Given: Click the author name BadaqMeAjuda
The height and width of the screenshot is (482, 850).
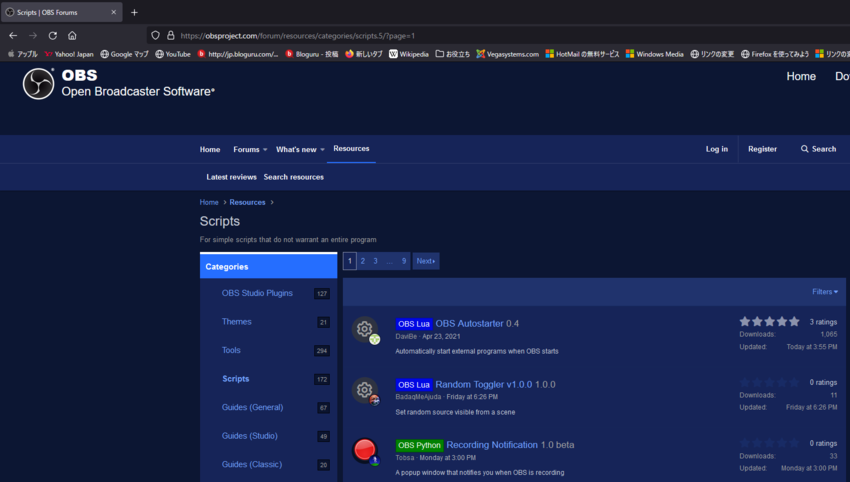Looking at the screenshot, I should tap(418, 397).
